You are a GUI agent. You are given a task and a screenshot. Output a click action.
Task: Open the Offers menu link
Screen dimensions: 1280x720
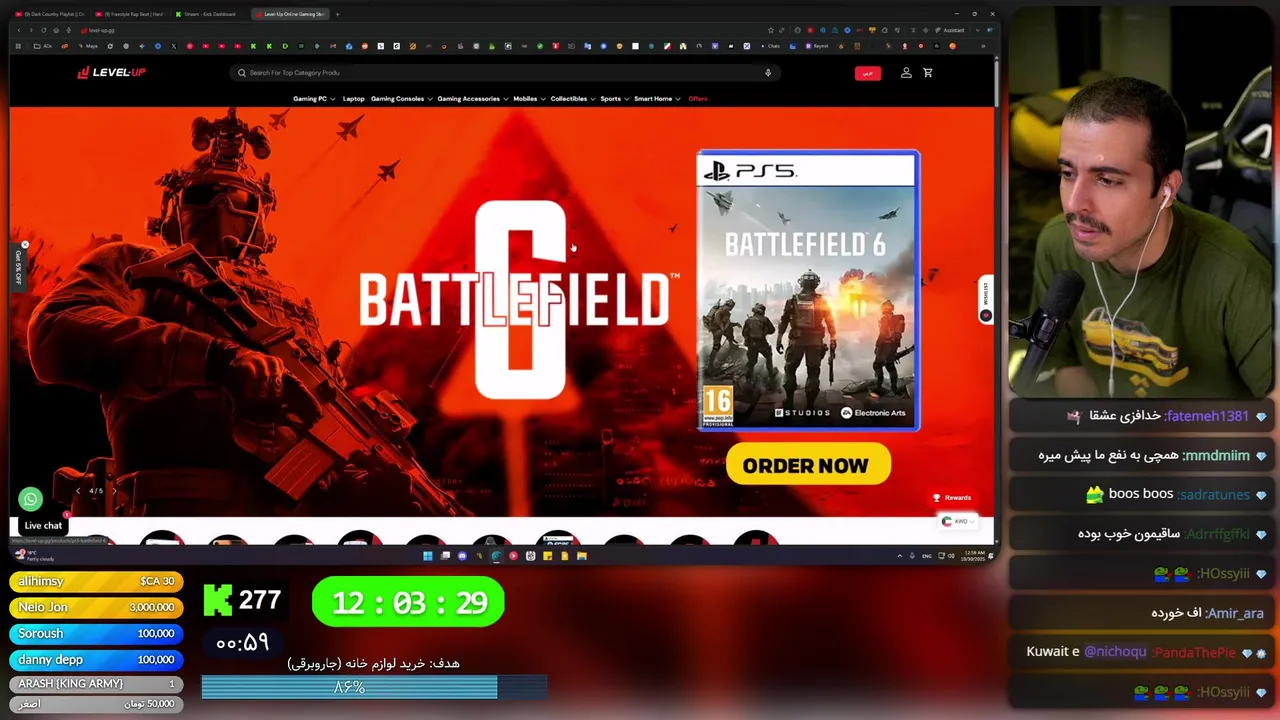coord(698,99)
